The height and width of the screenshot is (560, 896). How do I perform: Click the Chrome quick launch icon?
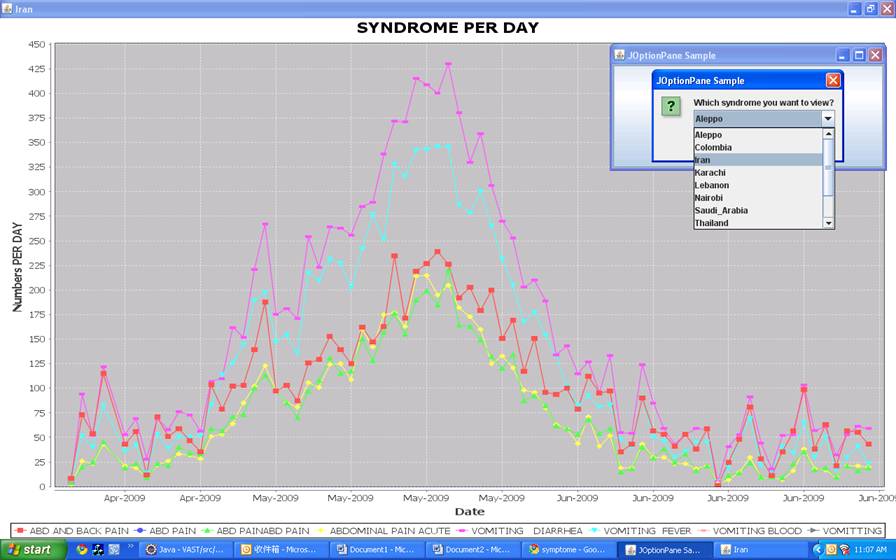tap(82, 549)
